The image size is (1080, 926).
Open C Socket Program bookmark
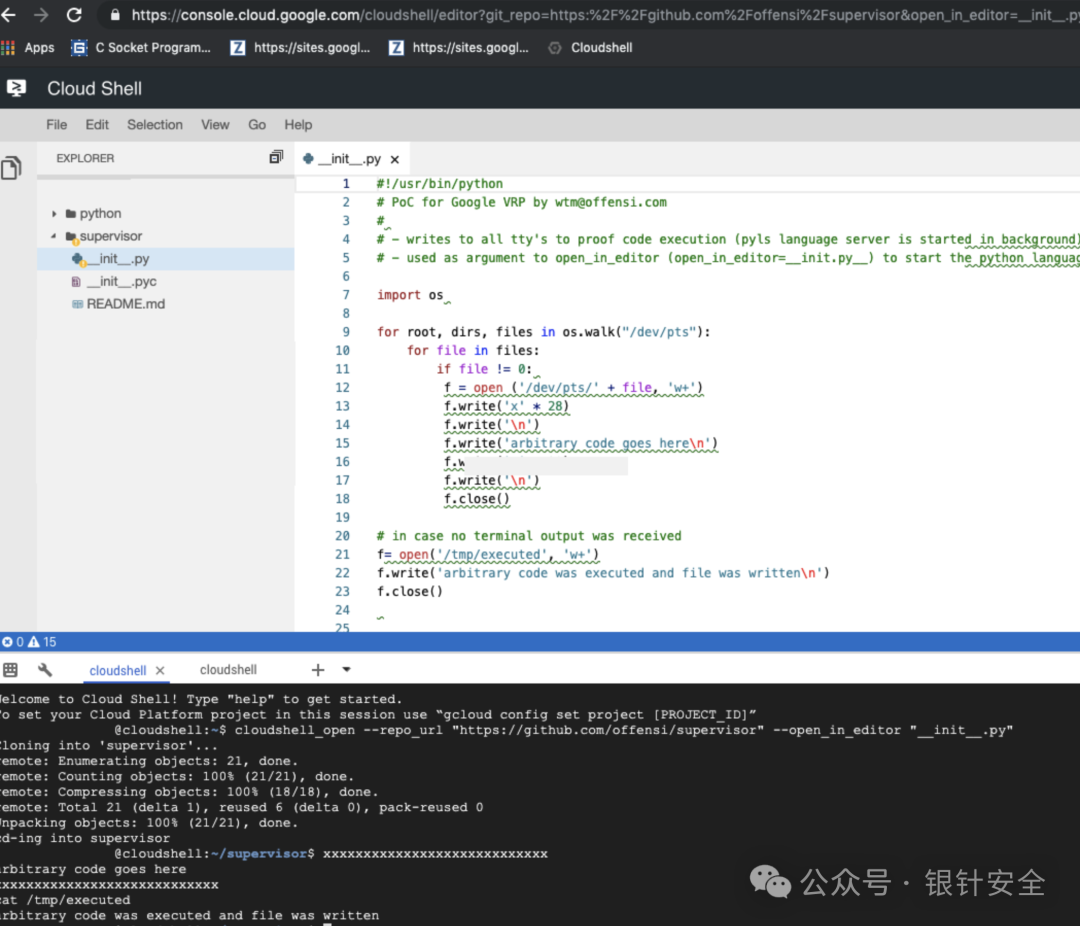click(141, 48)
